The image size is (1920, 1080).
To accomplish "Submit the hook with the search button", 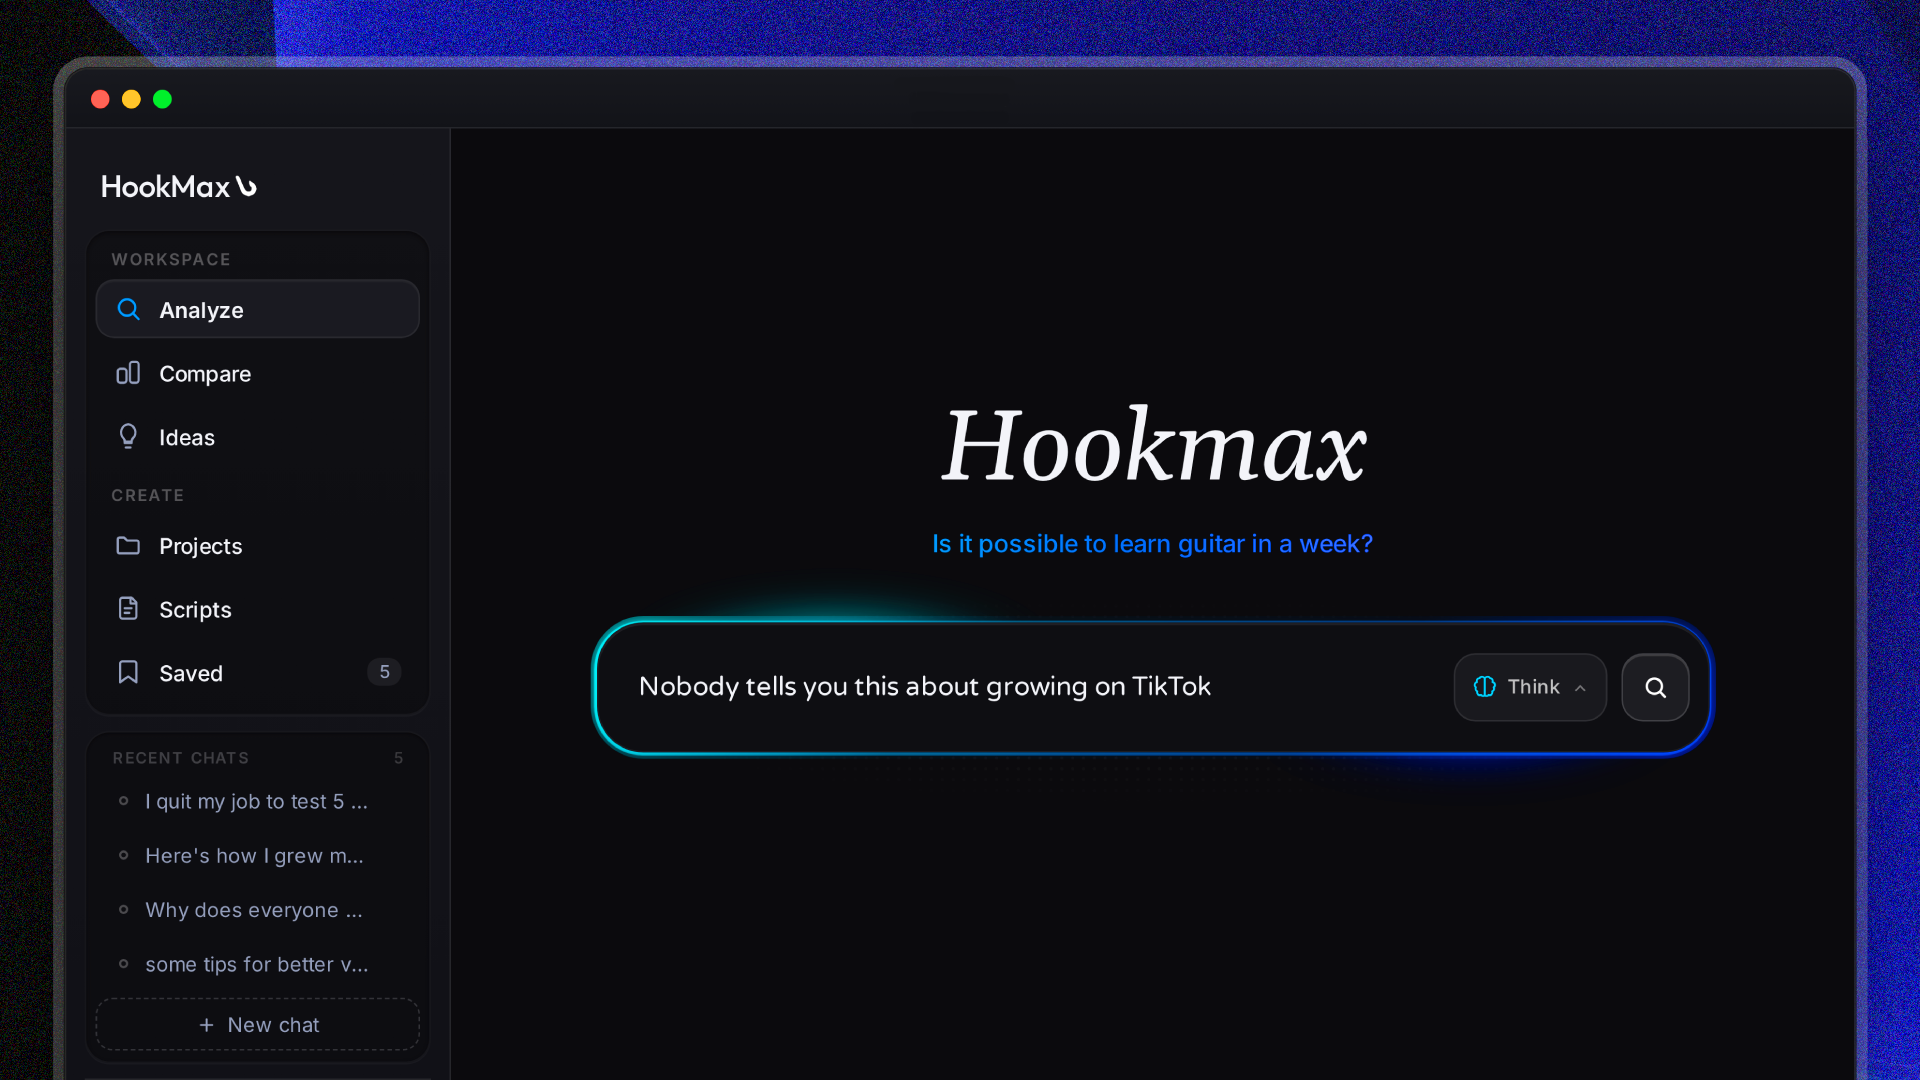I will [1655, 687].
